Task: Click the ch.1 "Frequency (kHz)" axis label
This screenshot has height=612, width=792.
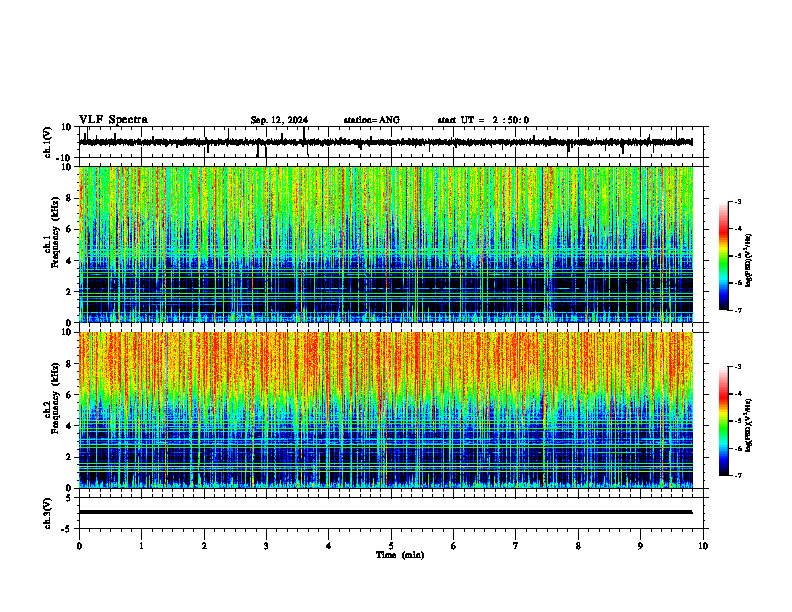Action: point(55,233)
